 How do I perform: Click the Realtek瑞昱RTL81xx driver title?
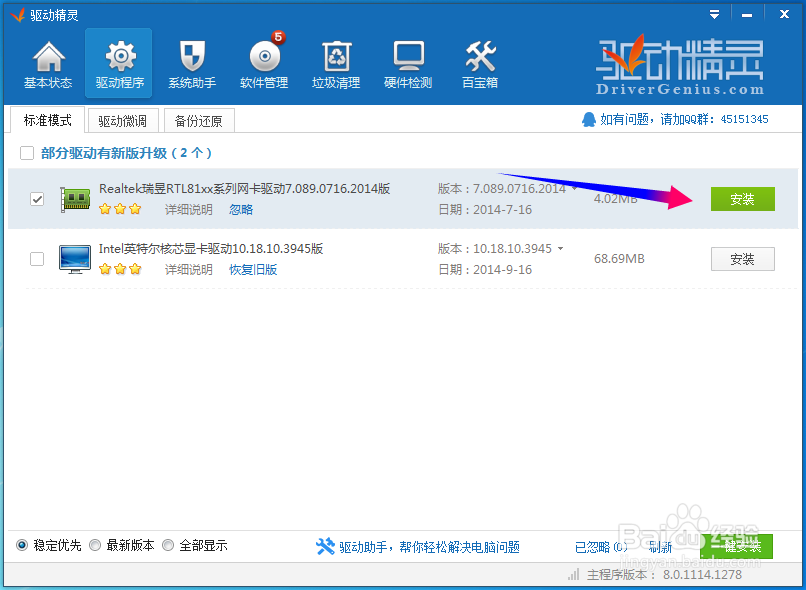click(x=245, y=189)
